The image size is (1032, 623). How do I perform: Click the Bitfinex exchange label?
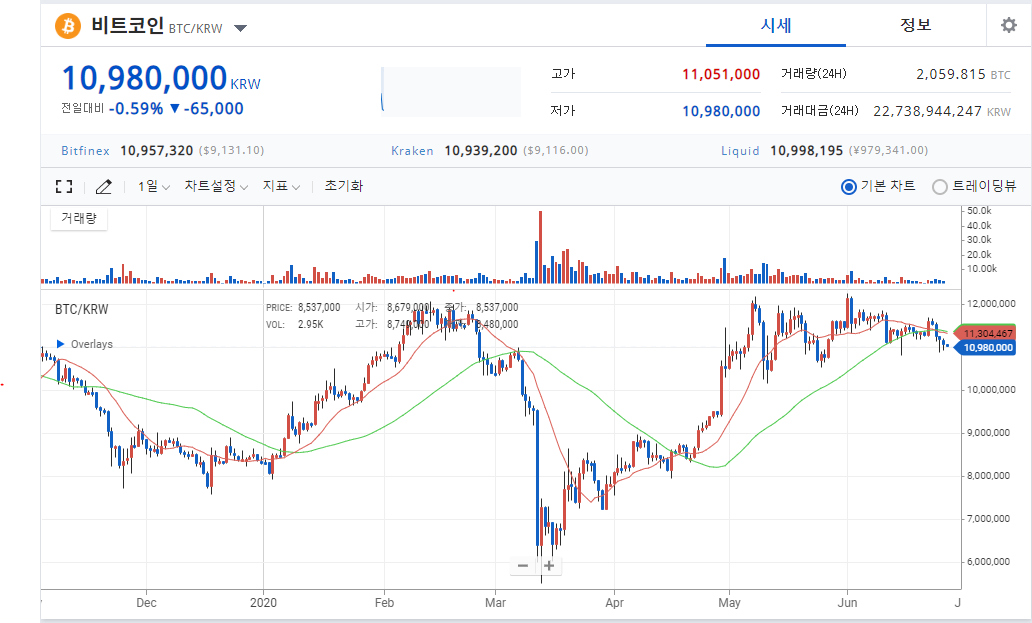86,151
